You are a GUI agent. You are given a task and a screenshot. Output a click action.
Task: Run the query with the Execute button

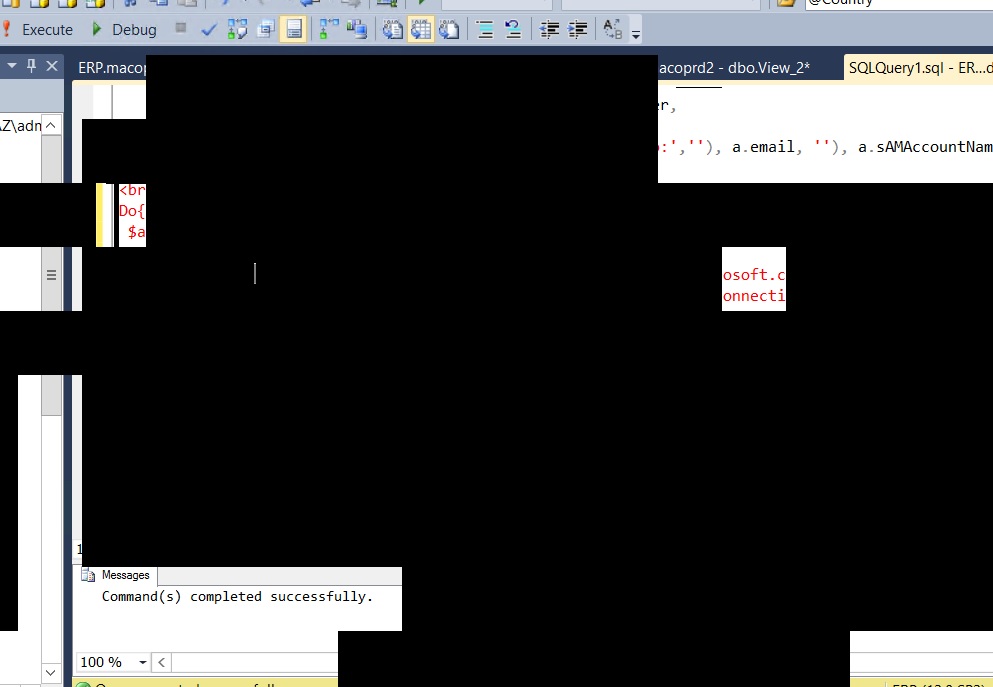(x=38, y=30)
